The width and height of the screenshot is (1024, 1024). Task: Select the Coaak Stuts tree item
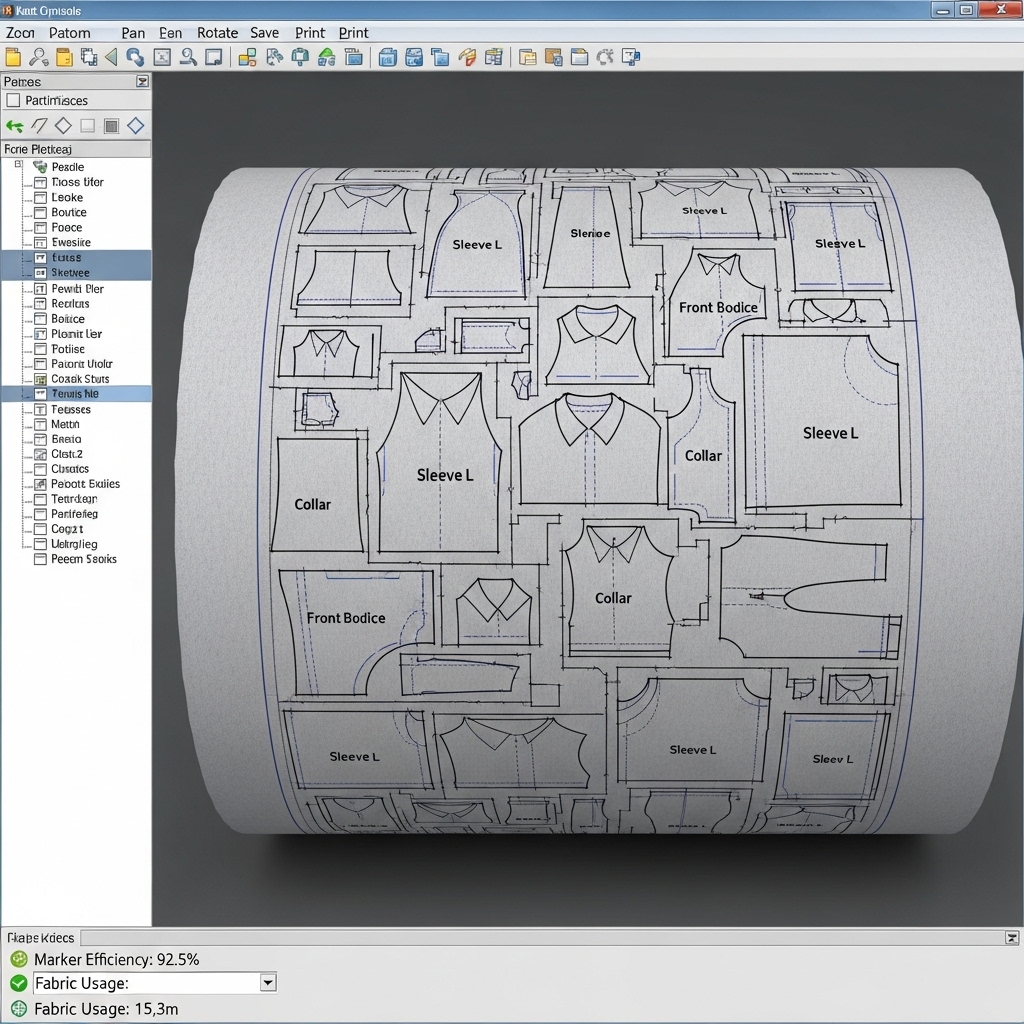pyautogui.click(x=80, y=379)
